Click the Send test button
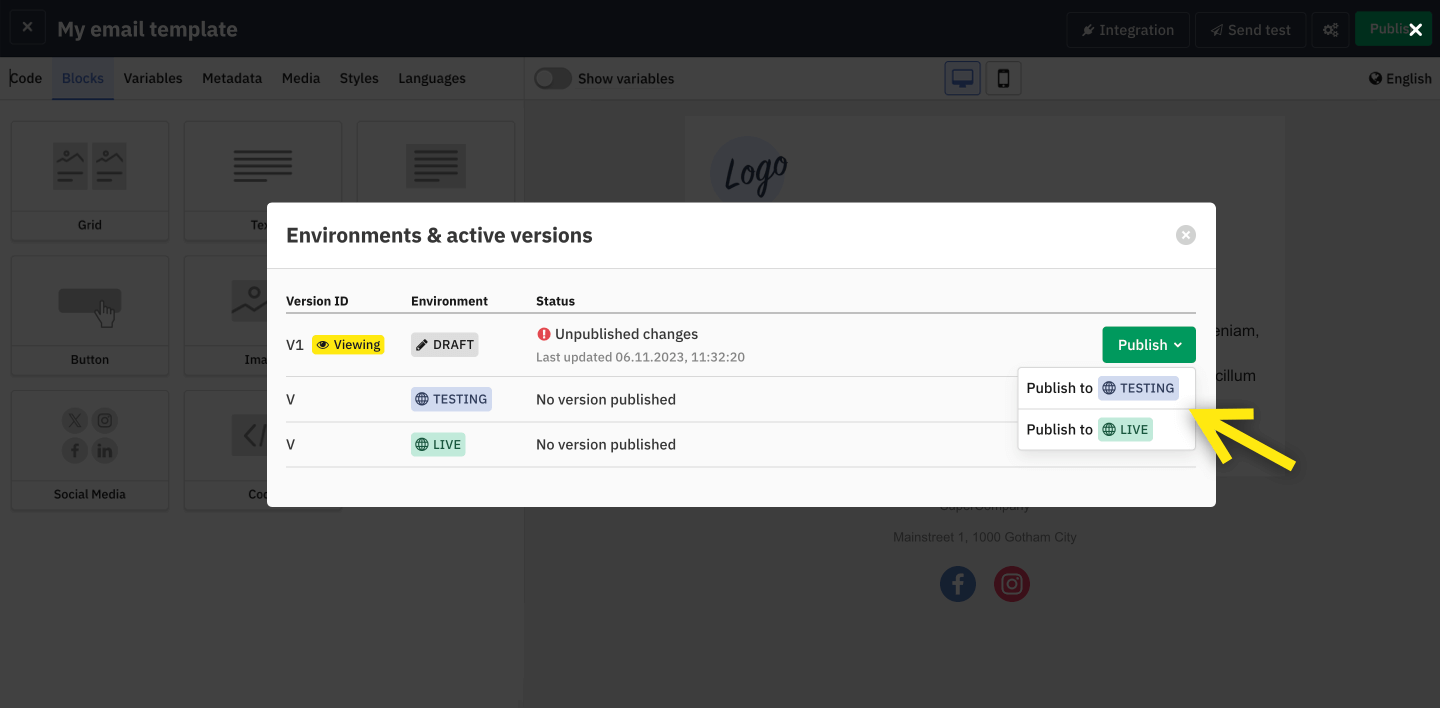Image resolution: width=1440 pixels, height=708 pixels. tap(1250, 29)
